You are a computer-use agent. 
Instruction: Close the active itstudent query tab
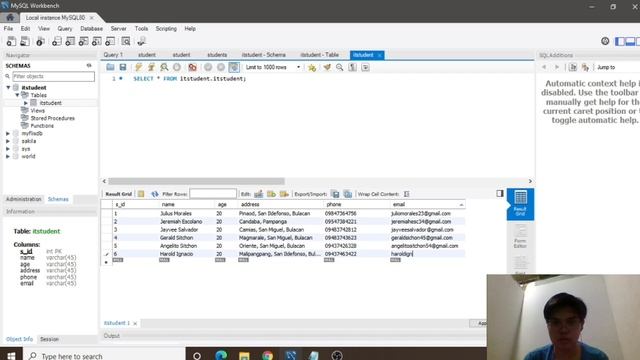(380, 55)
